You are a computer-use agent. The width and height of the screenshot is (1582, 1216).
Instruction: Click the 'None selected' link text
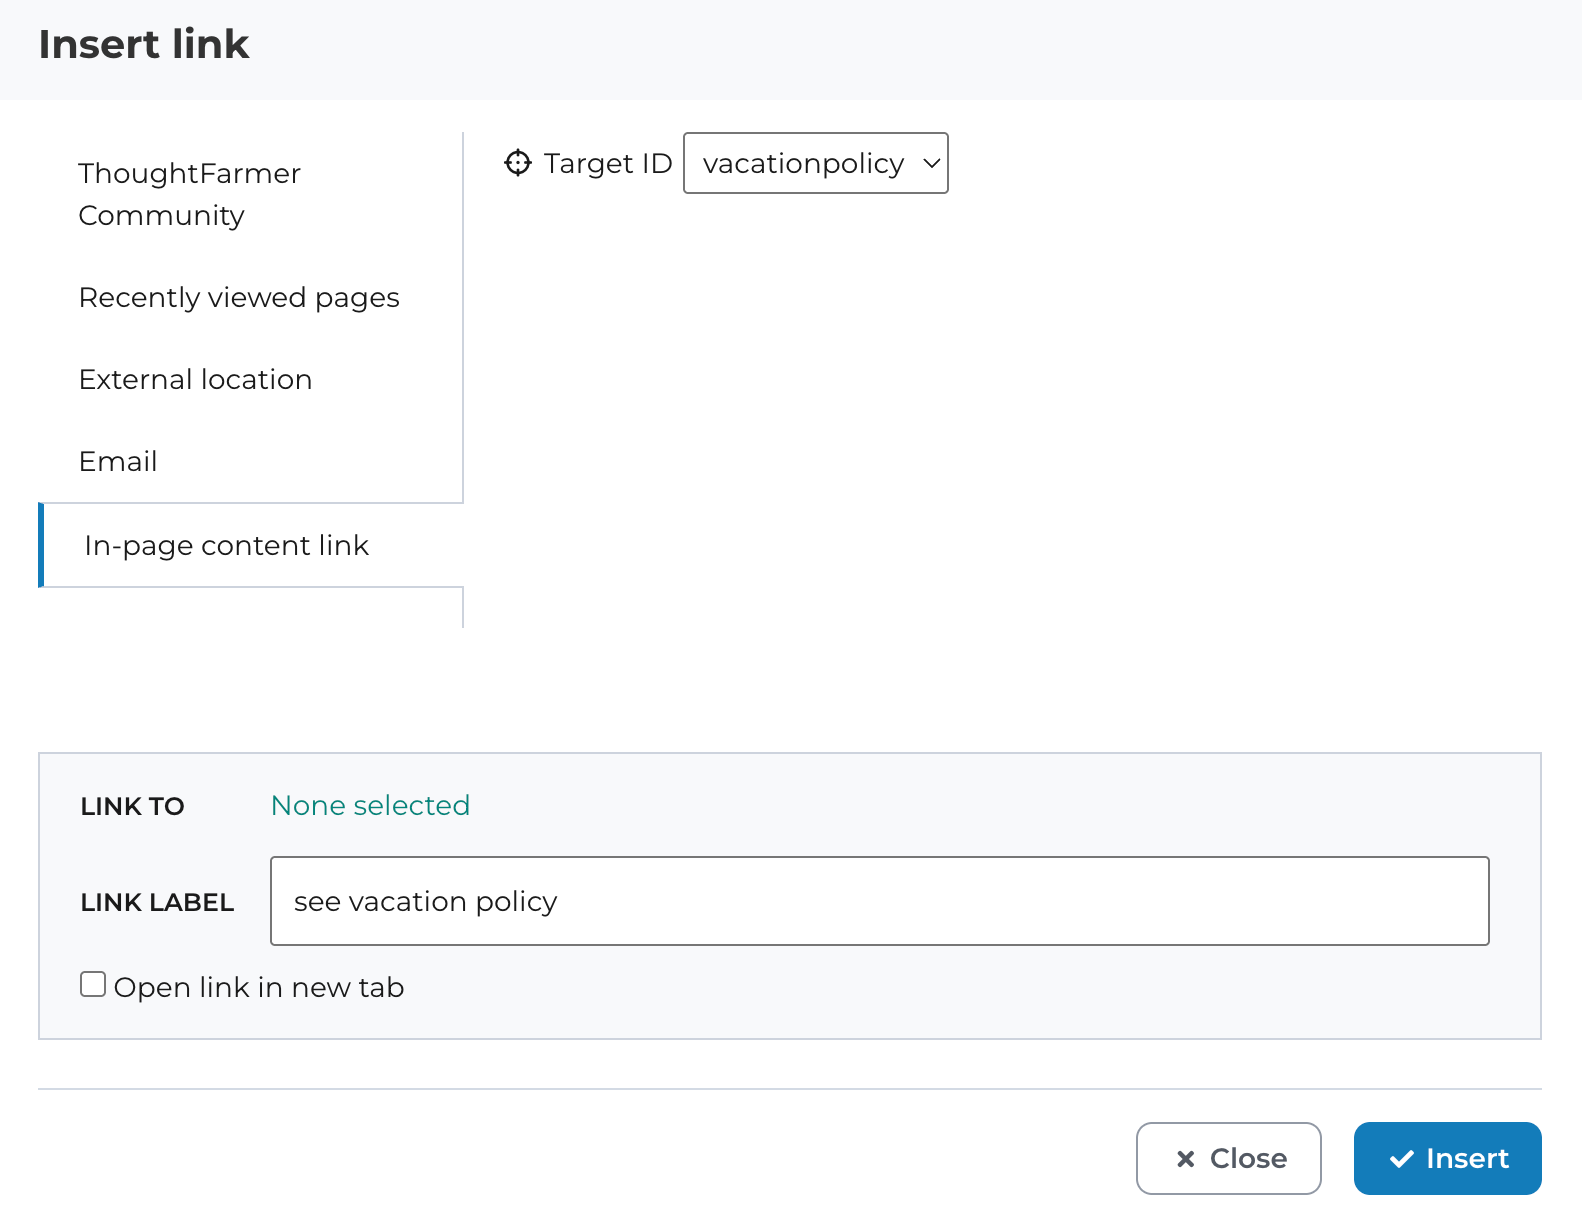pyautogui.click(x=370, y=806)
